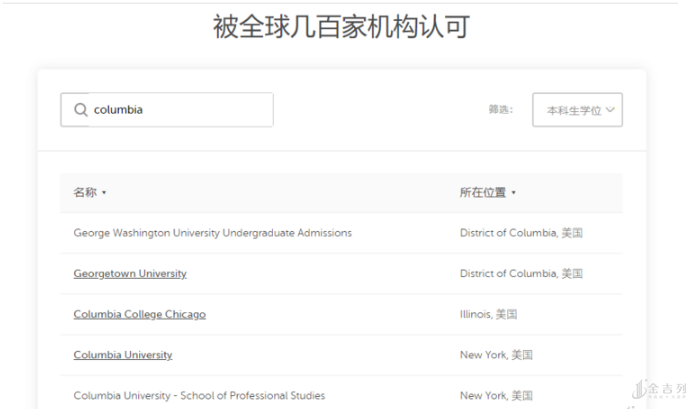Click the 名称 column header text
This screenshot has height=409, width=696.
pos(85,193)
